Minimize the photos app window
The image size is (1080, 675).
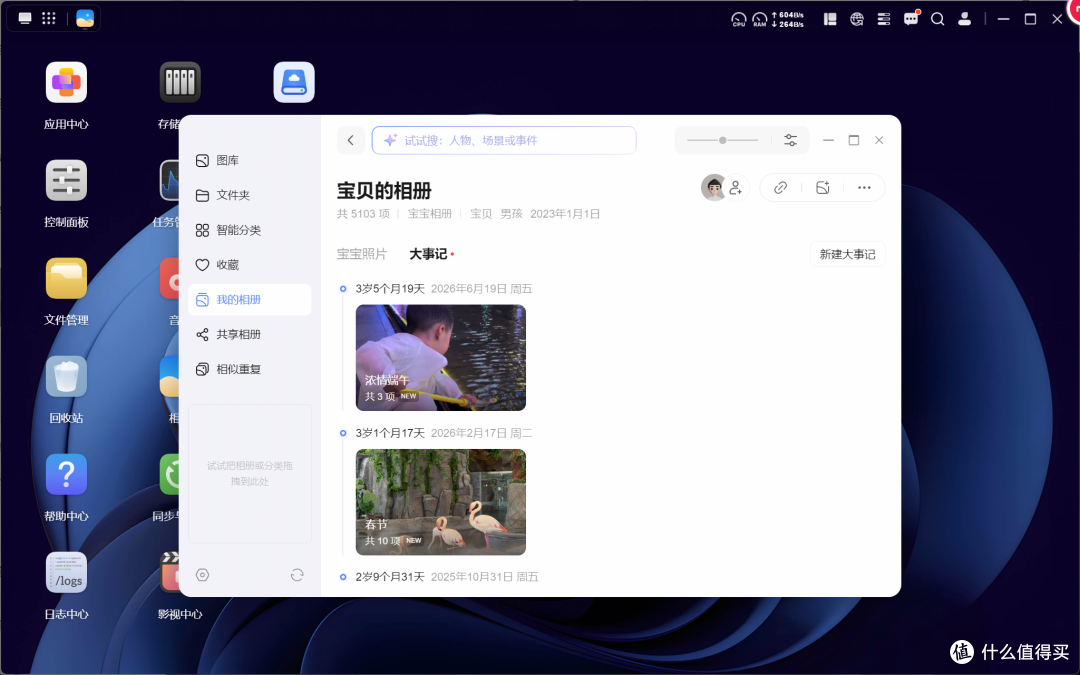[829, 141]
